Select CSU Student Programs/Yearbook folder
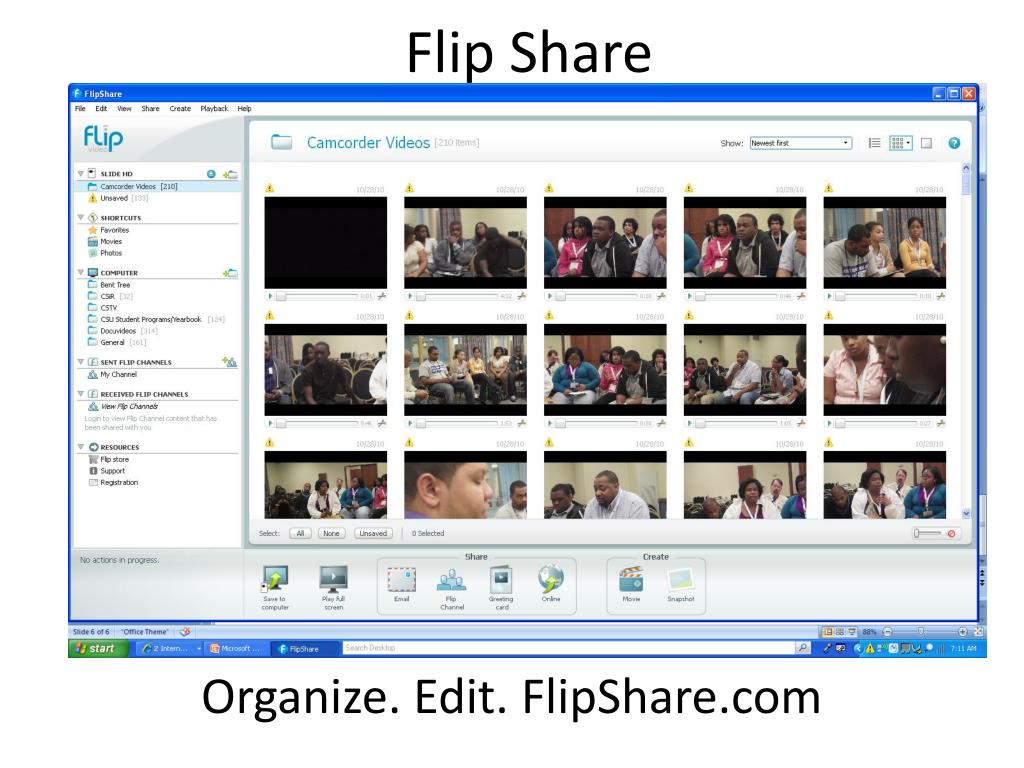Screen dimensions: 1024x768 point(156,319)
